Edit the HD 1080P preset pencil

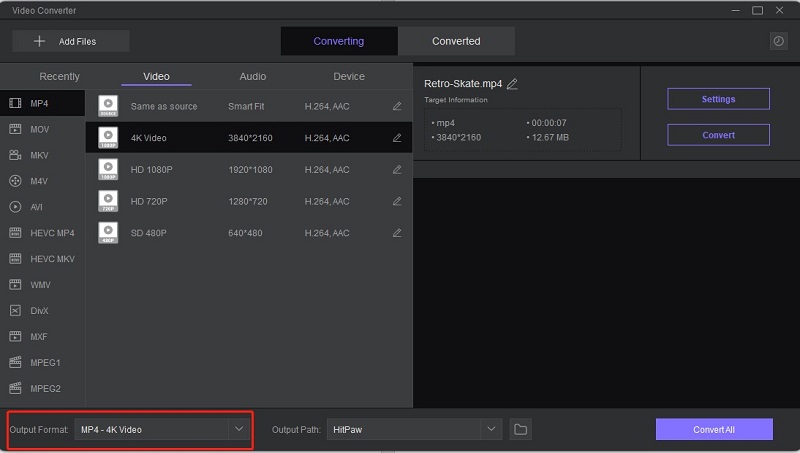(x=397, y=169)
